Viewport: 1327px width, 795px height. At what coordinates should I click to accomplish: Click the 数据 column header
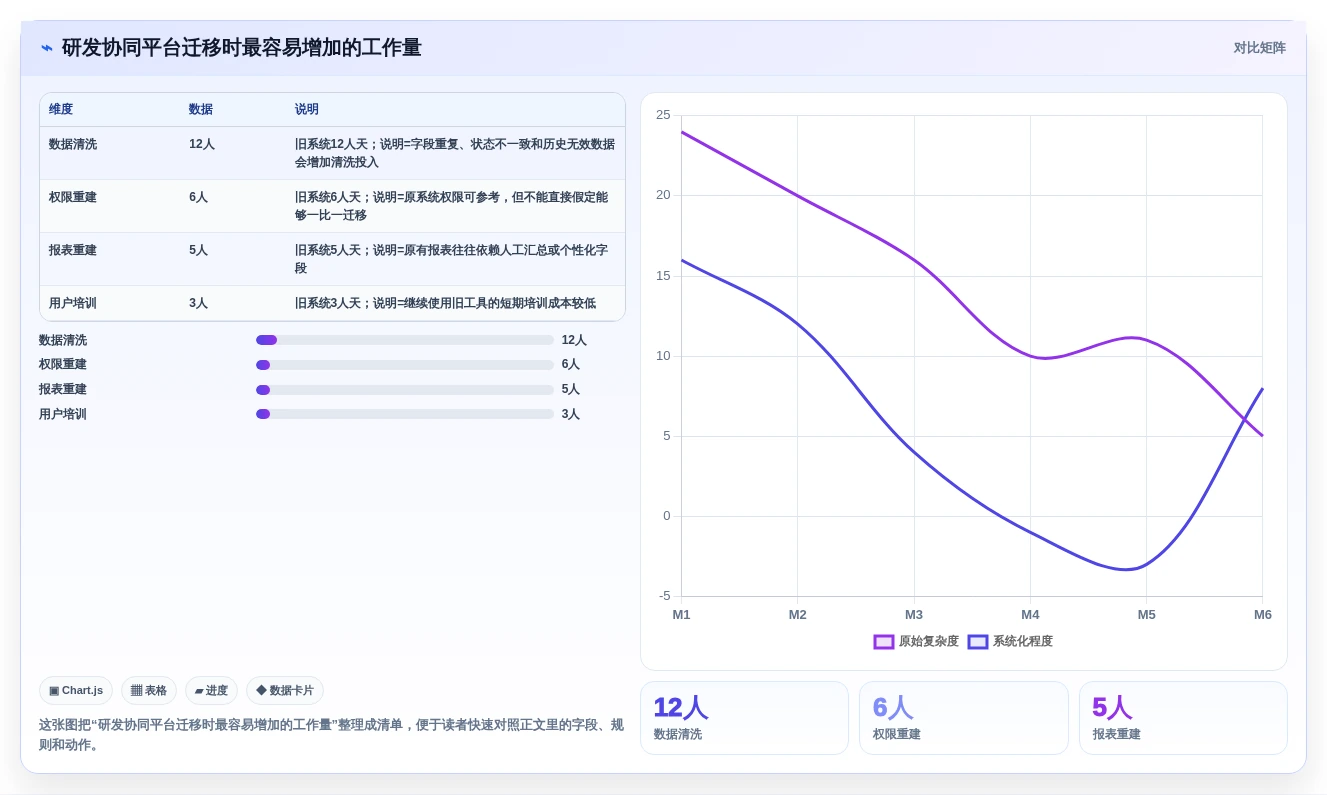click(x=201, y=110)
